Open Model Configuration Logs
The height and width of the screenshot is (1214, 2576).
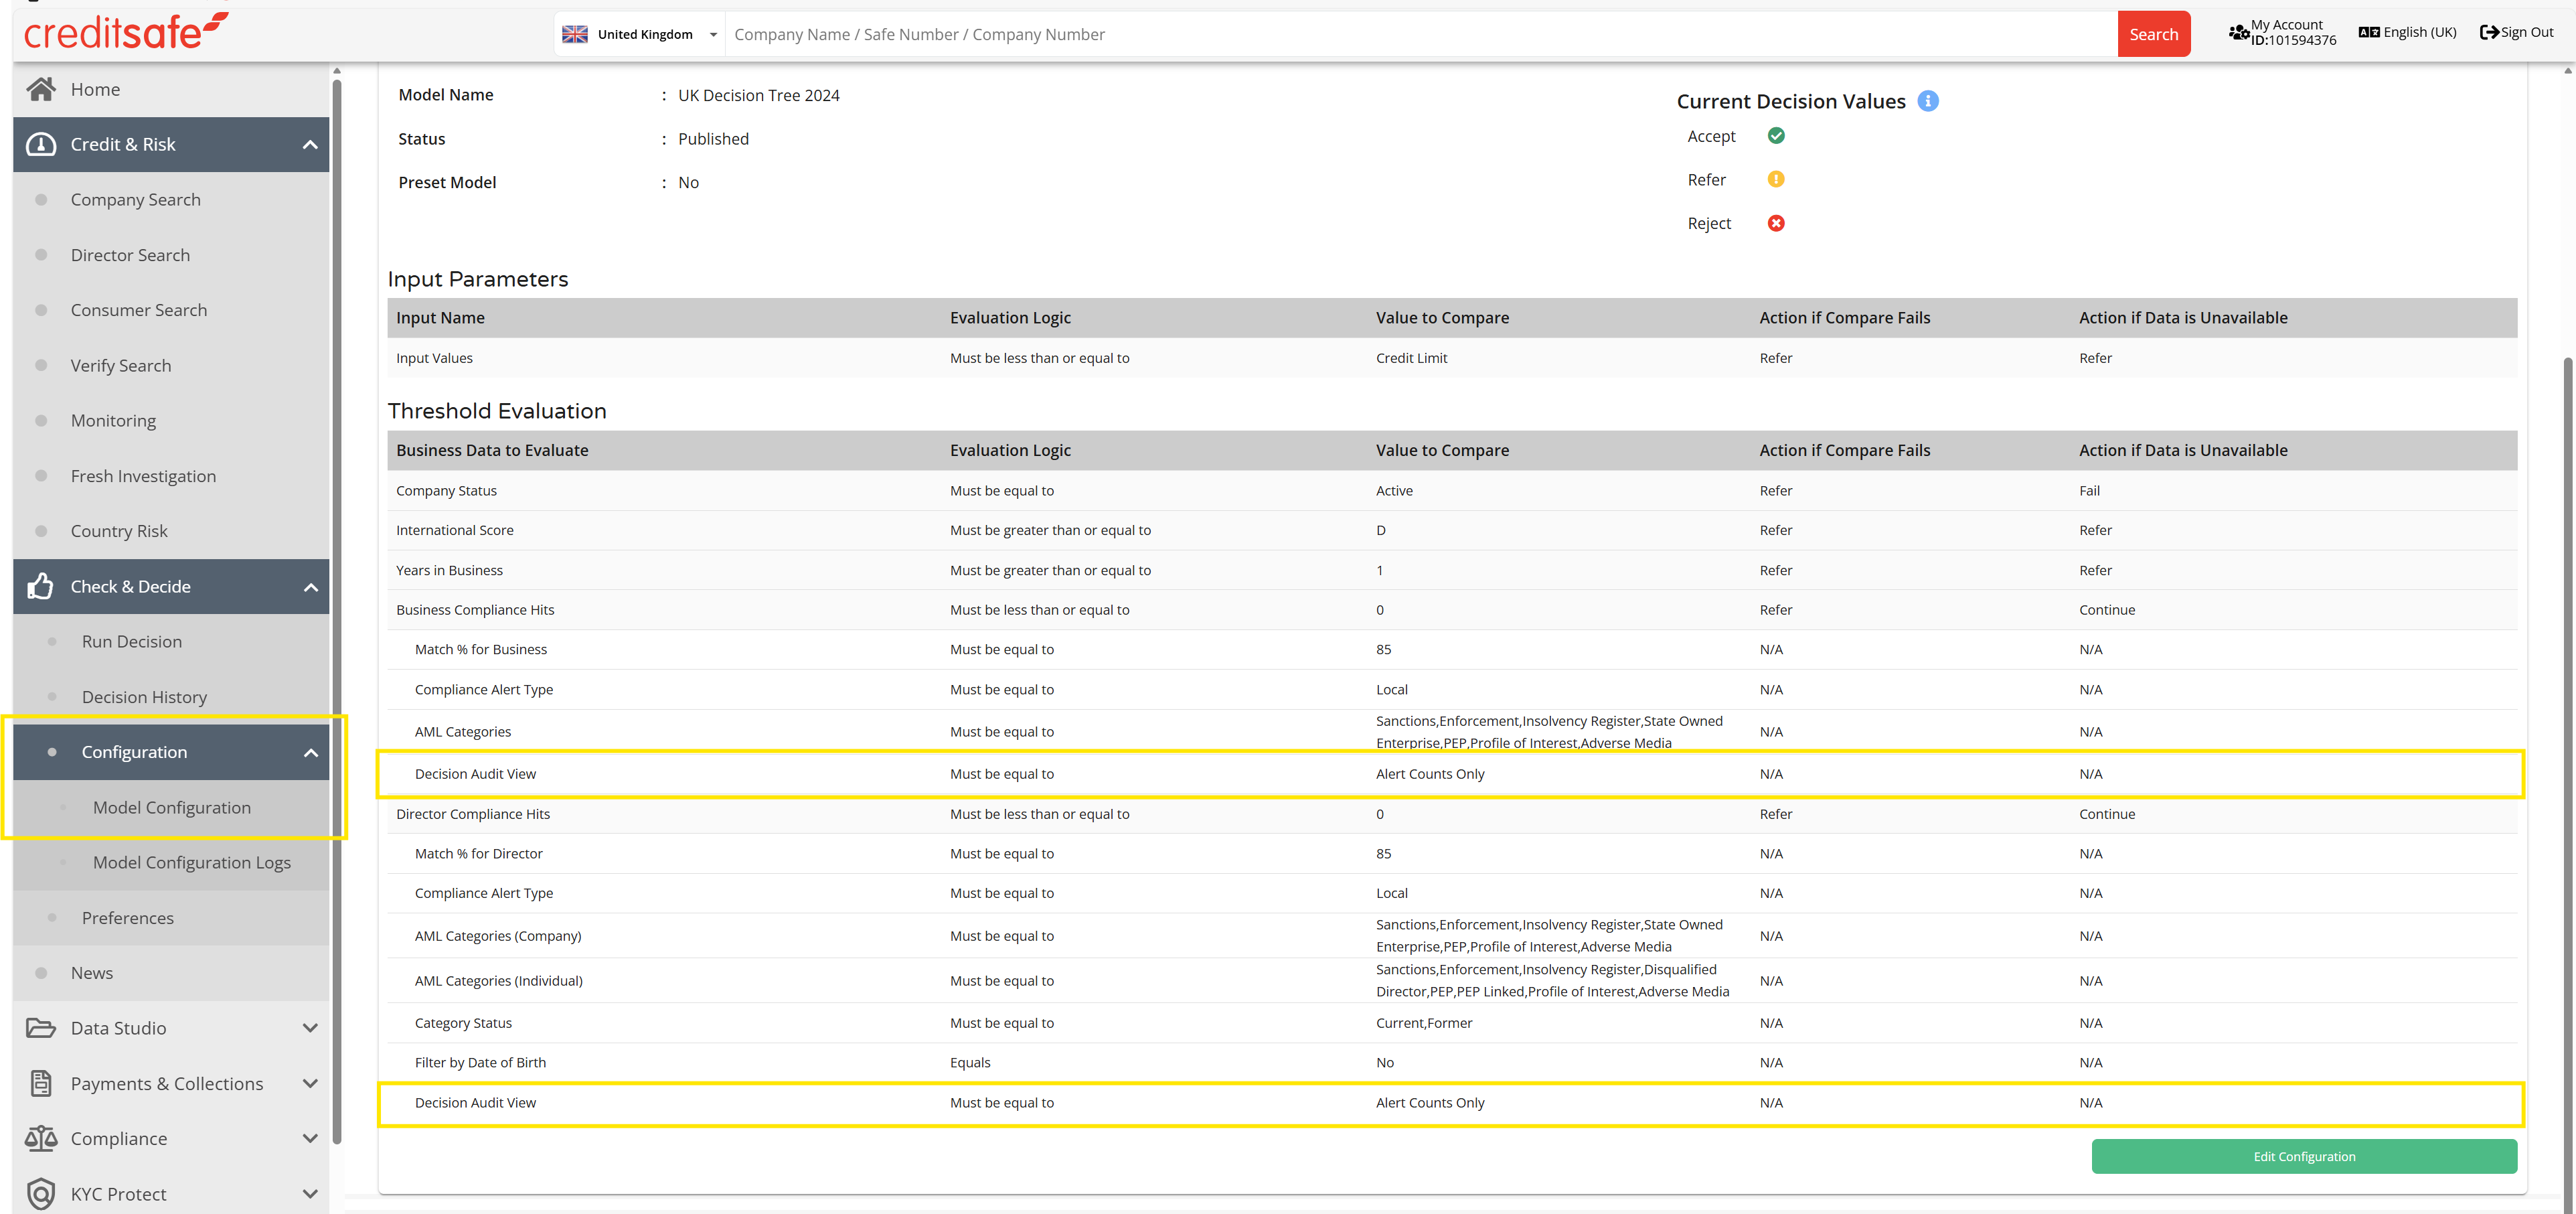pyautogui.click(x=192, y=862)
